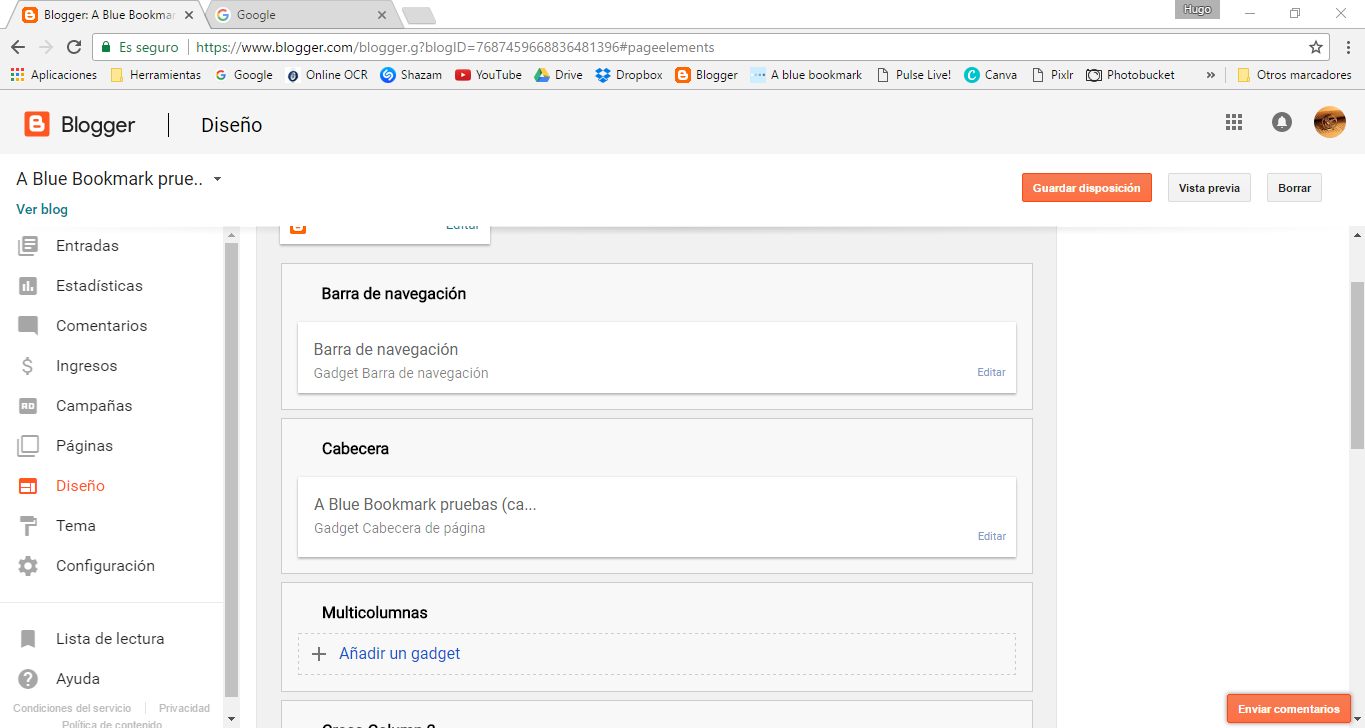Open Páginas in sidebar menu
The height and width of the screenshot is (728, 1365).
click(x=84, y=446)
